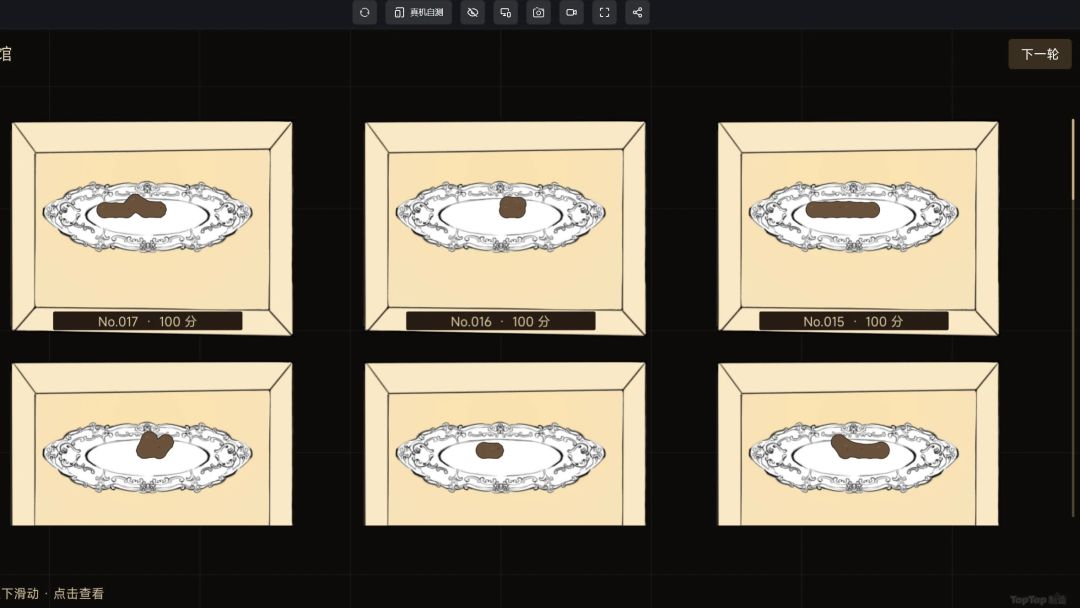Viewport: 1080px width, 608px height.
Task: Click the 下一轮 next round button
Action: click(1039, 54)
